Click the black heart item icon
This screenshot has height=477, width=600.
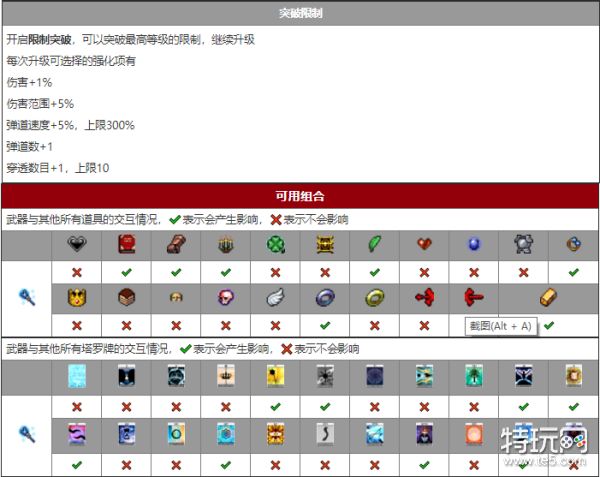[77, 245]
